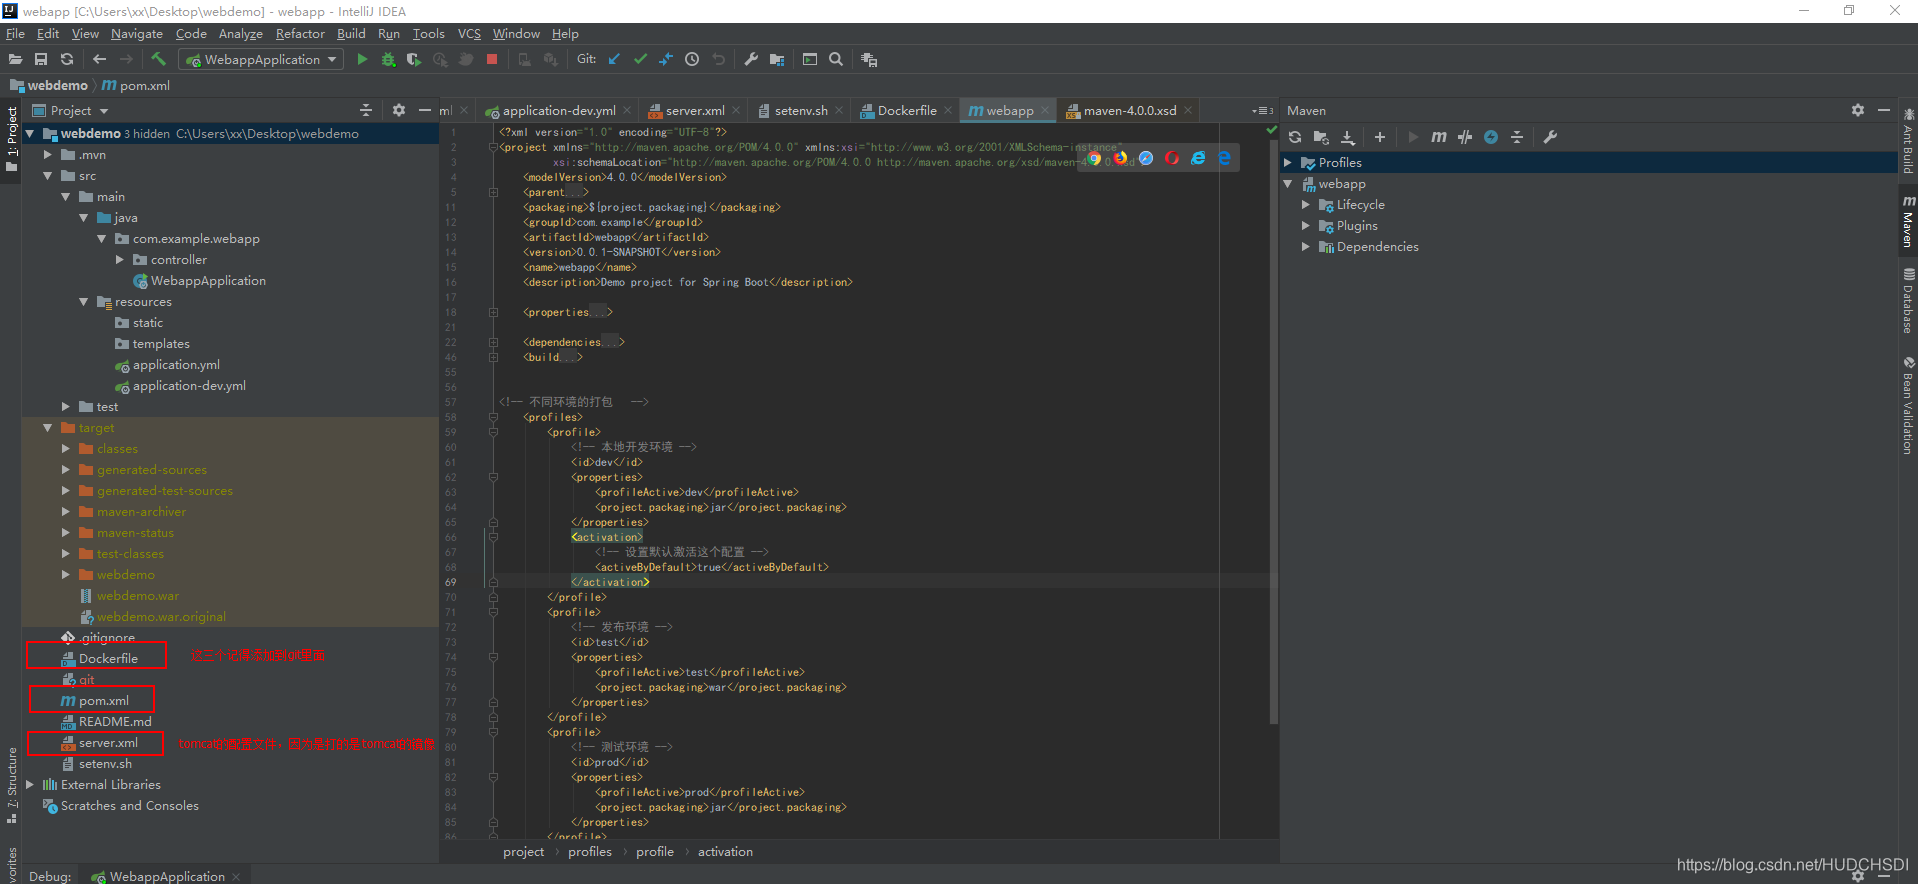Image resolution: width=1918 pixels, height=884 pixels.
Task: Open Project Structure folder icon
Action: point(777,60)
